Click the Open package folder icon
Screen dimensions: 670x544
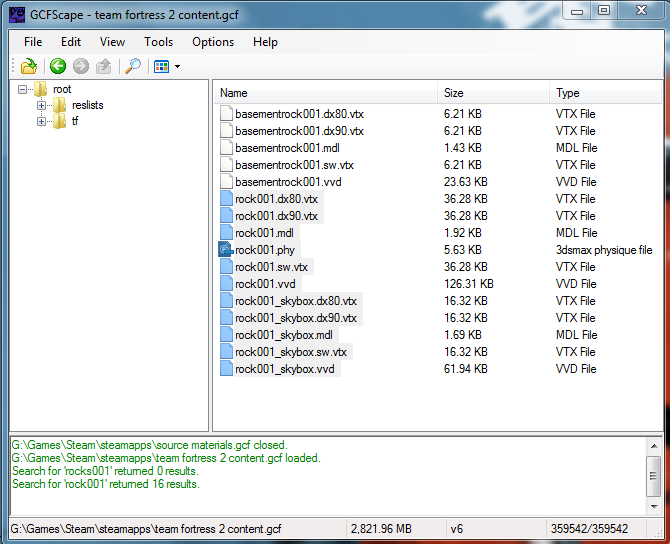click(x=29, y=67)
